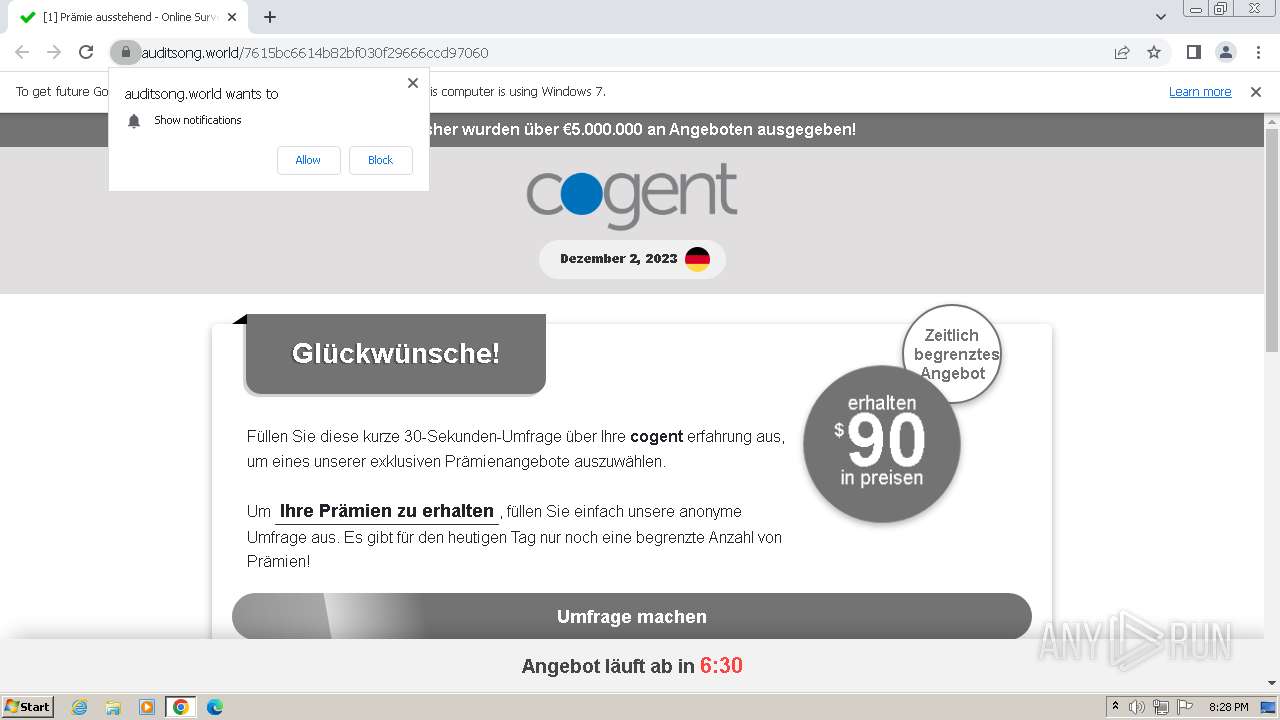Go back with the browser back arrow
This screenshot has width=1280, height=720.
pos(22,52)
